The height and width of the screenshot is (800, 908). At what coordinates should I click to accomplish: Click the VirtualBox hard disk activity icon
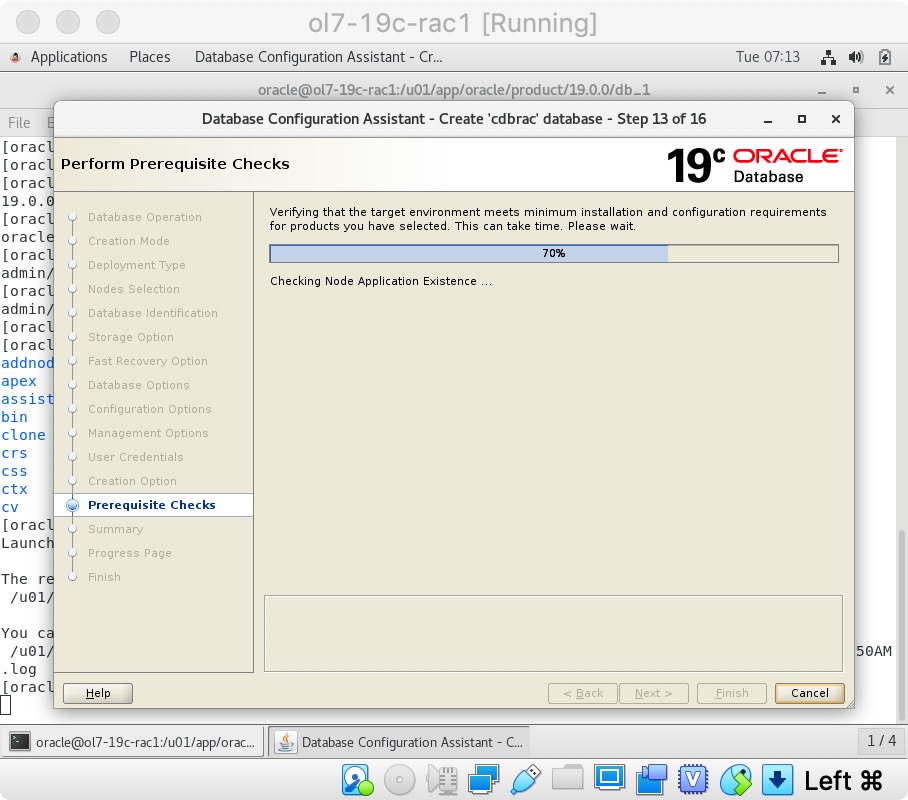pos(357,780)
